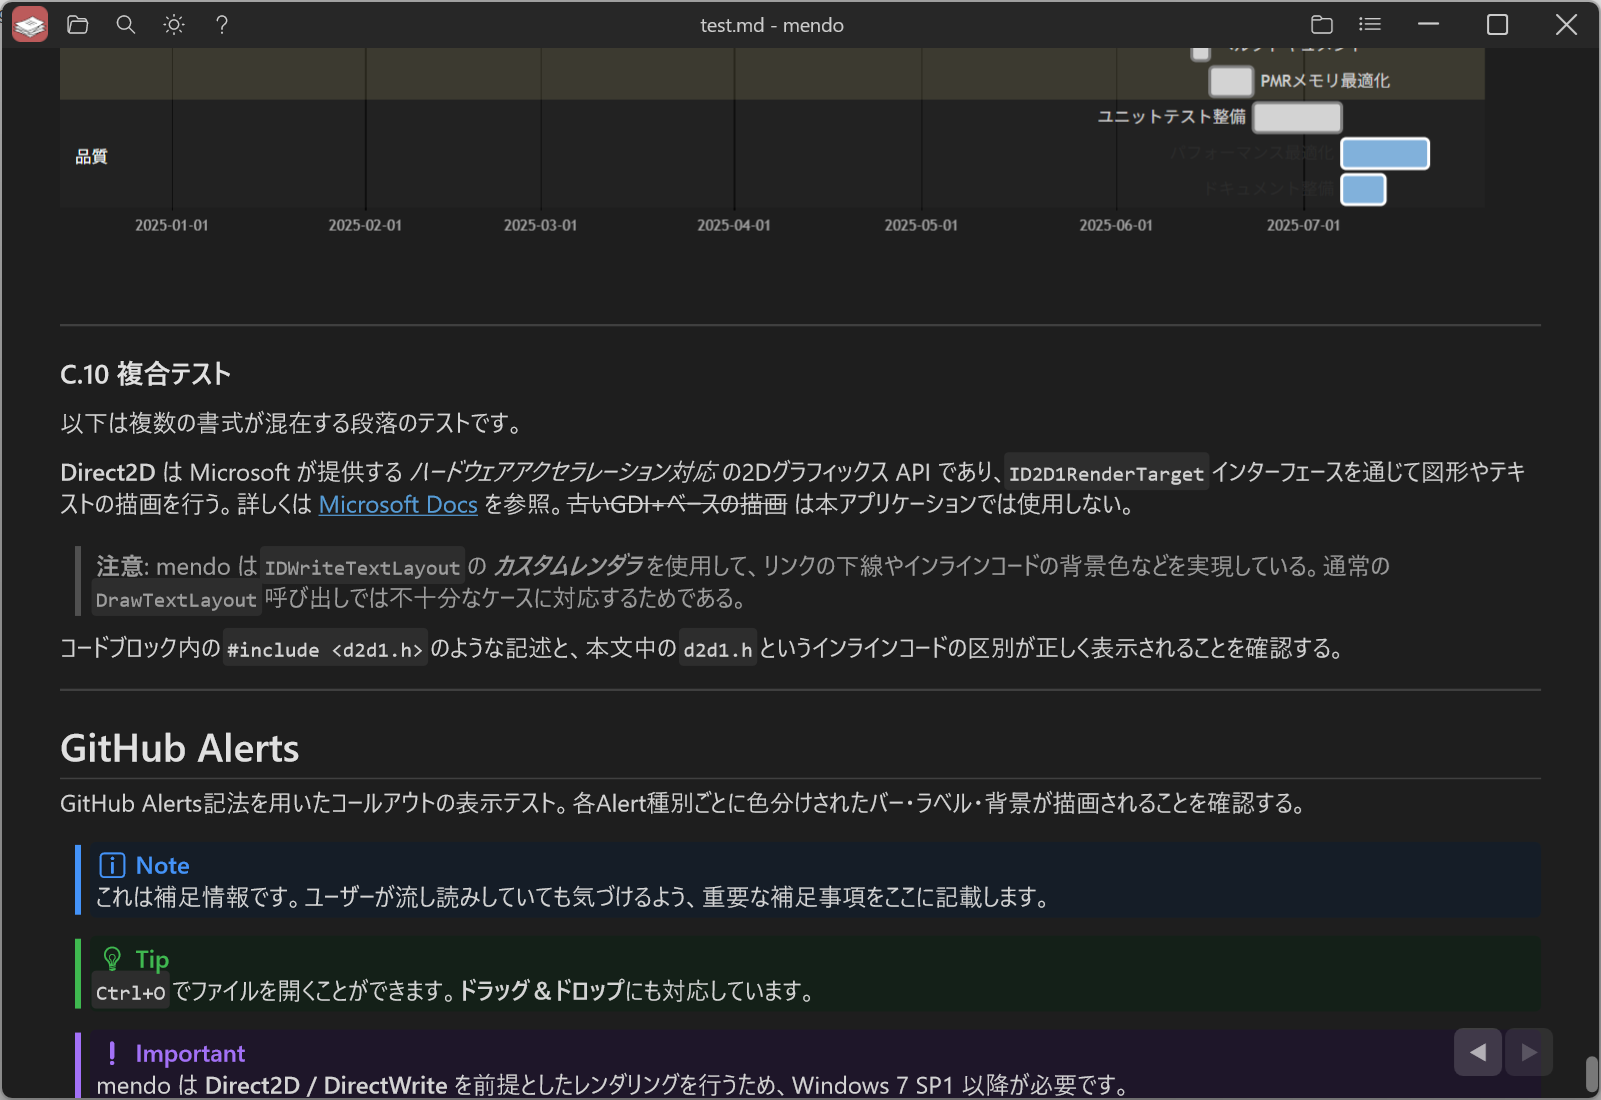The width and height of the screenshot is (1601, 1100).
Task: Click the Important exclamation icon
Action: 112,1053
